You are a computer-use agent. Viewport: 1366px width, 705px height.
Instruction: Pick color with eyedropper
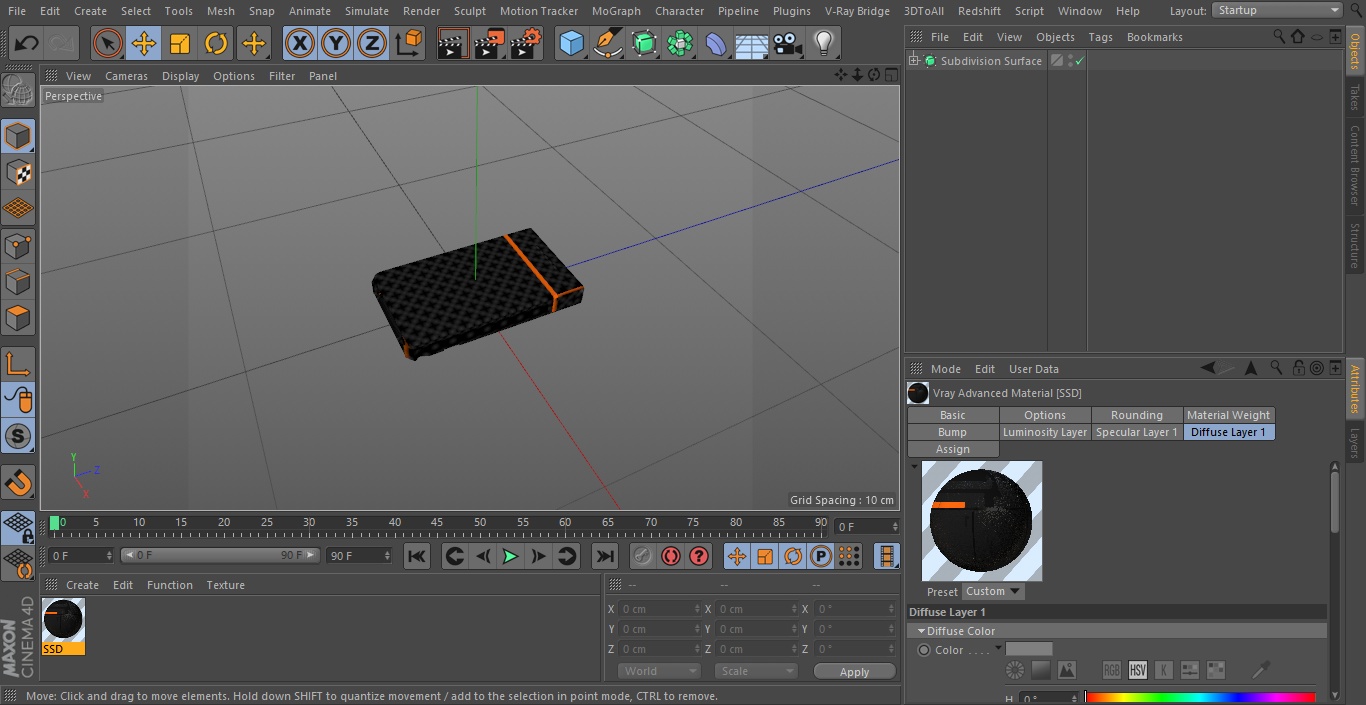(x=1262, y=669)
